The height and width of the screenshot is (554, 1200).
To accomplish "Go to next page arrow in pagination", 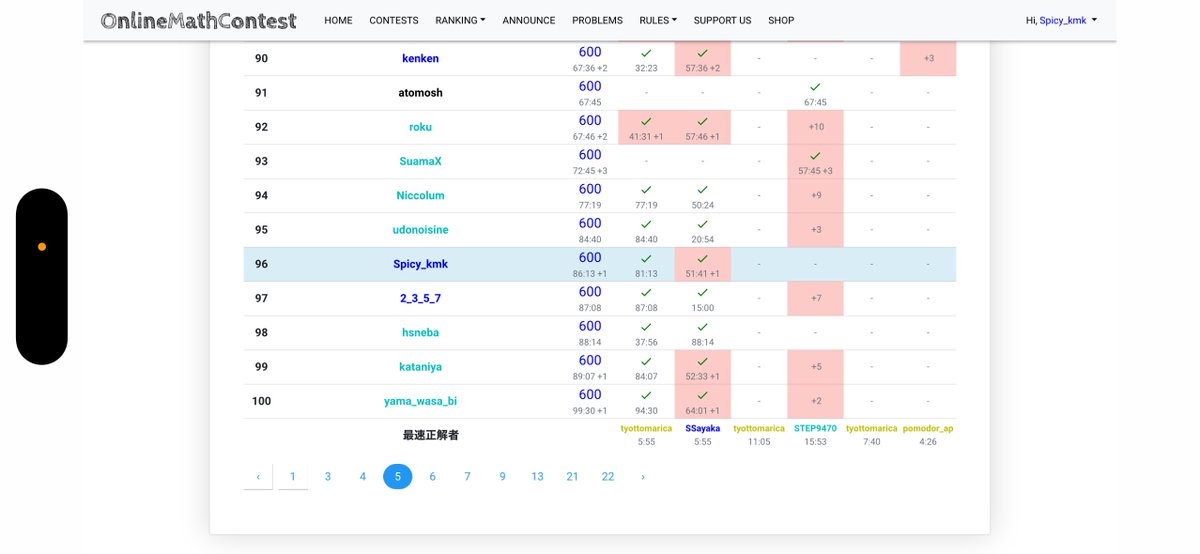I will coord(642,477).
